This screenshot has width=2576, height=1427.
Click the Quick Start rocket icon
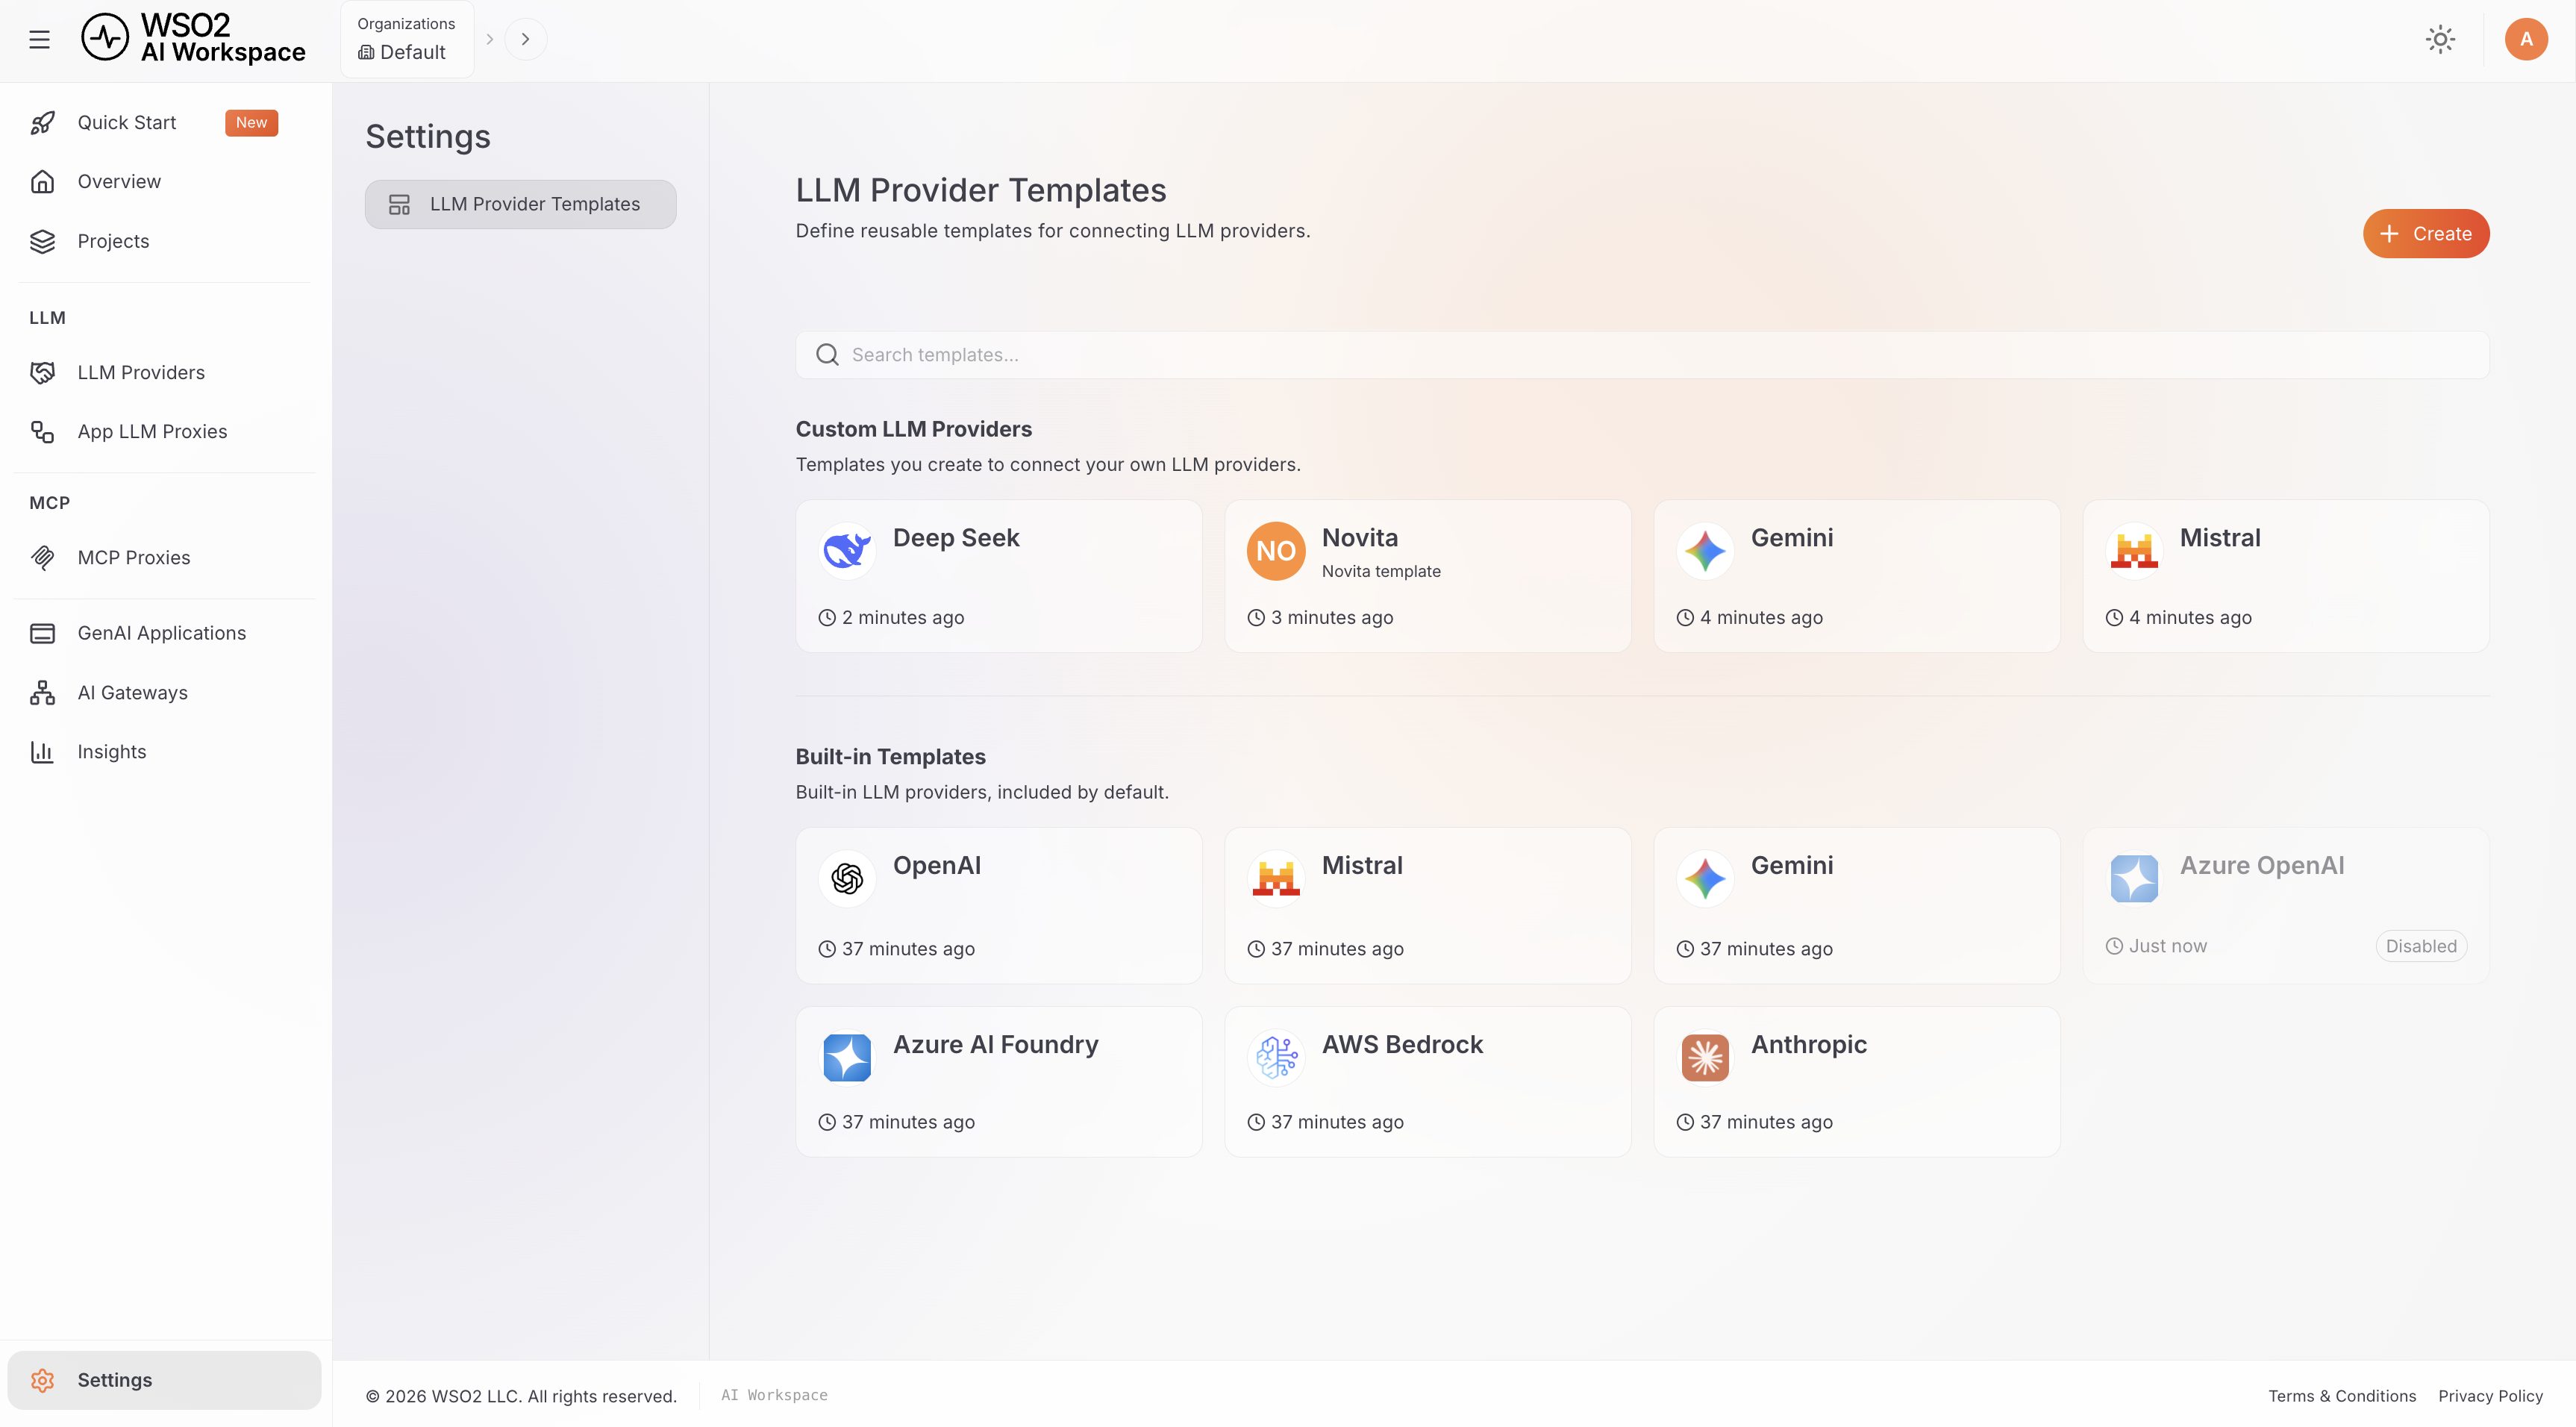point(42,123)
